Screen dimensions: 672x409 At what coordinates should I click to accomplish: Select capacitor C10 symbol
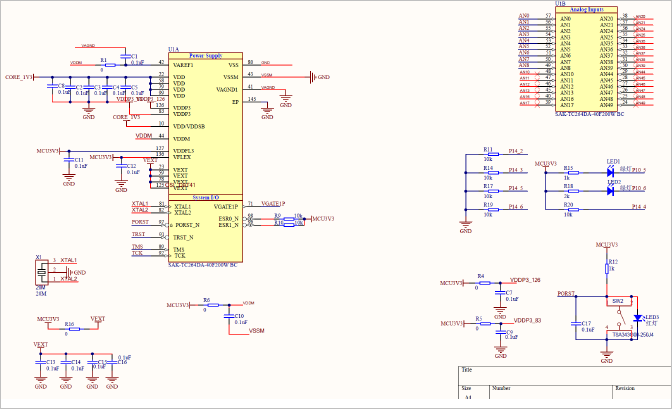pos(228,316)
